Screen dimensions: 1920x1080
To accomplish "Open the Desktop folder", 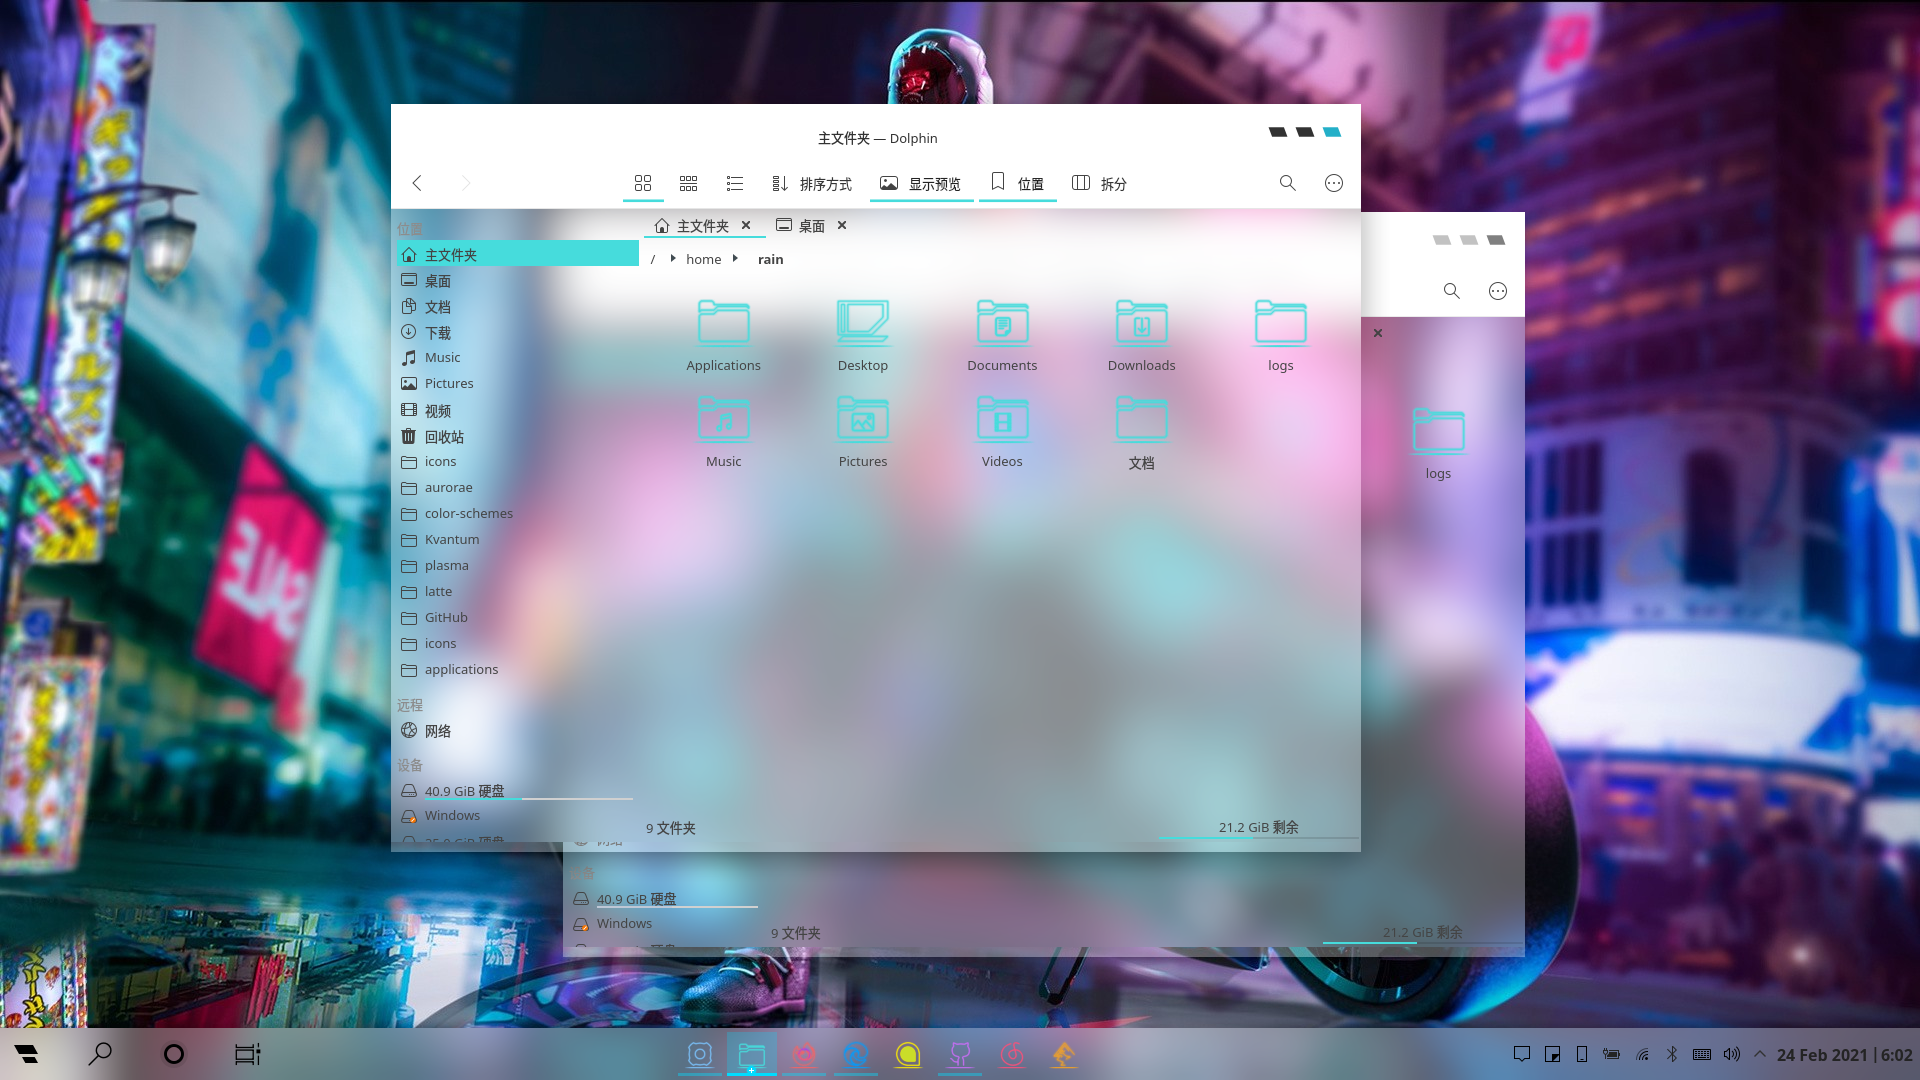I will (863, 335).
